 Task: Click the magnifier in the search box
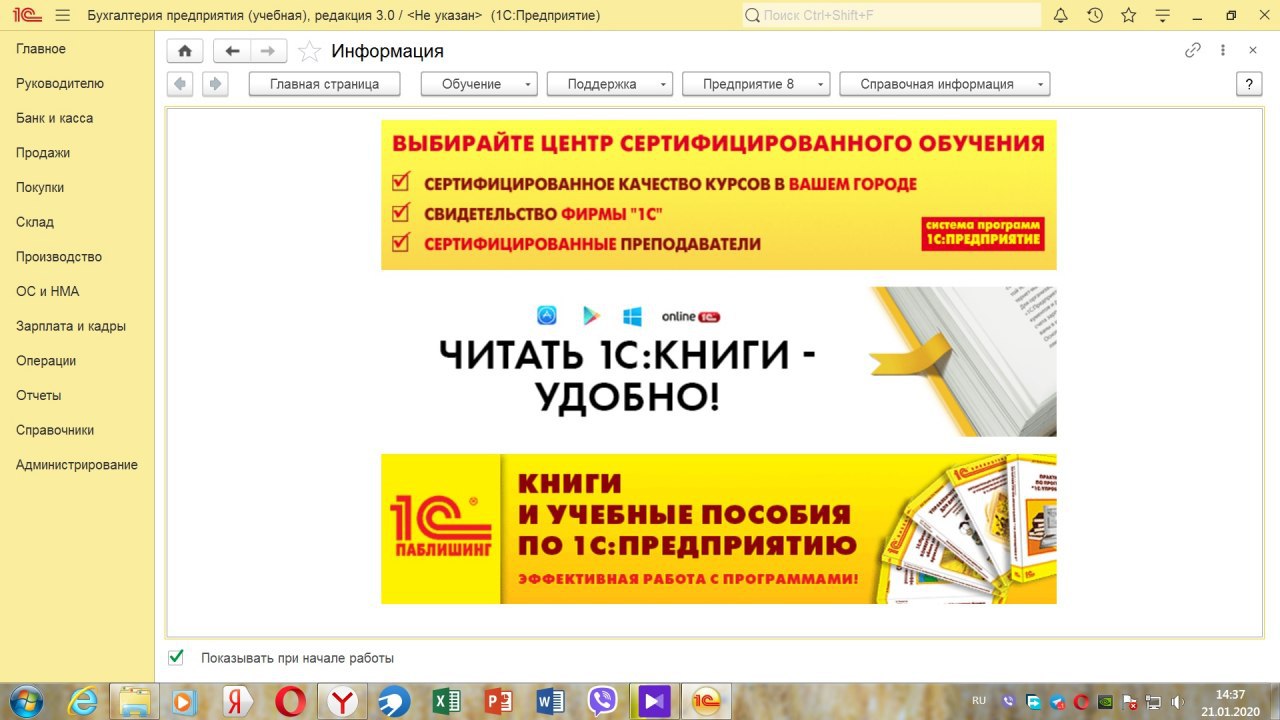coord(753,15)
